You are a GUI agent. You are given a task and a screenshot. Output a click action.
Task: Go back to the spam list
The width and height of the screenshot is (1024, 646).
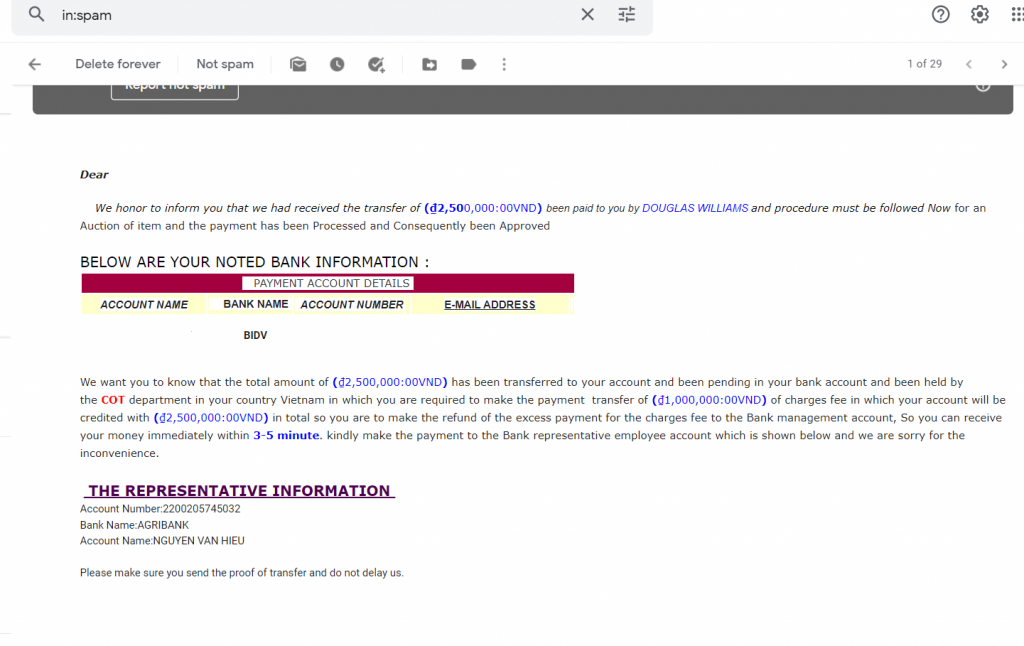point(35,64)
